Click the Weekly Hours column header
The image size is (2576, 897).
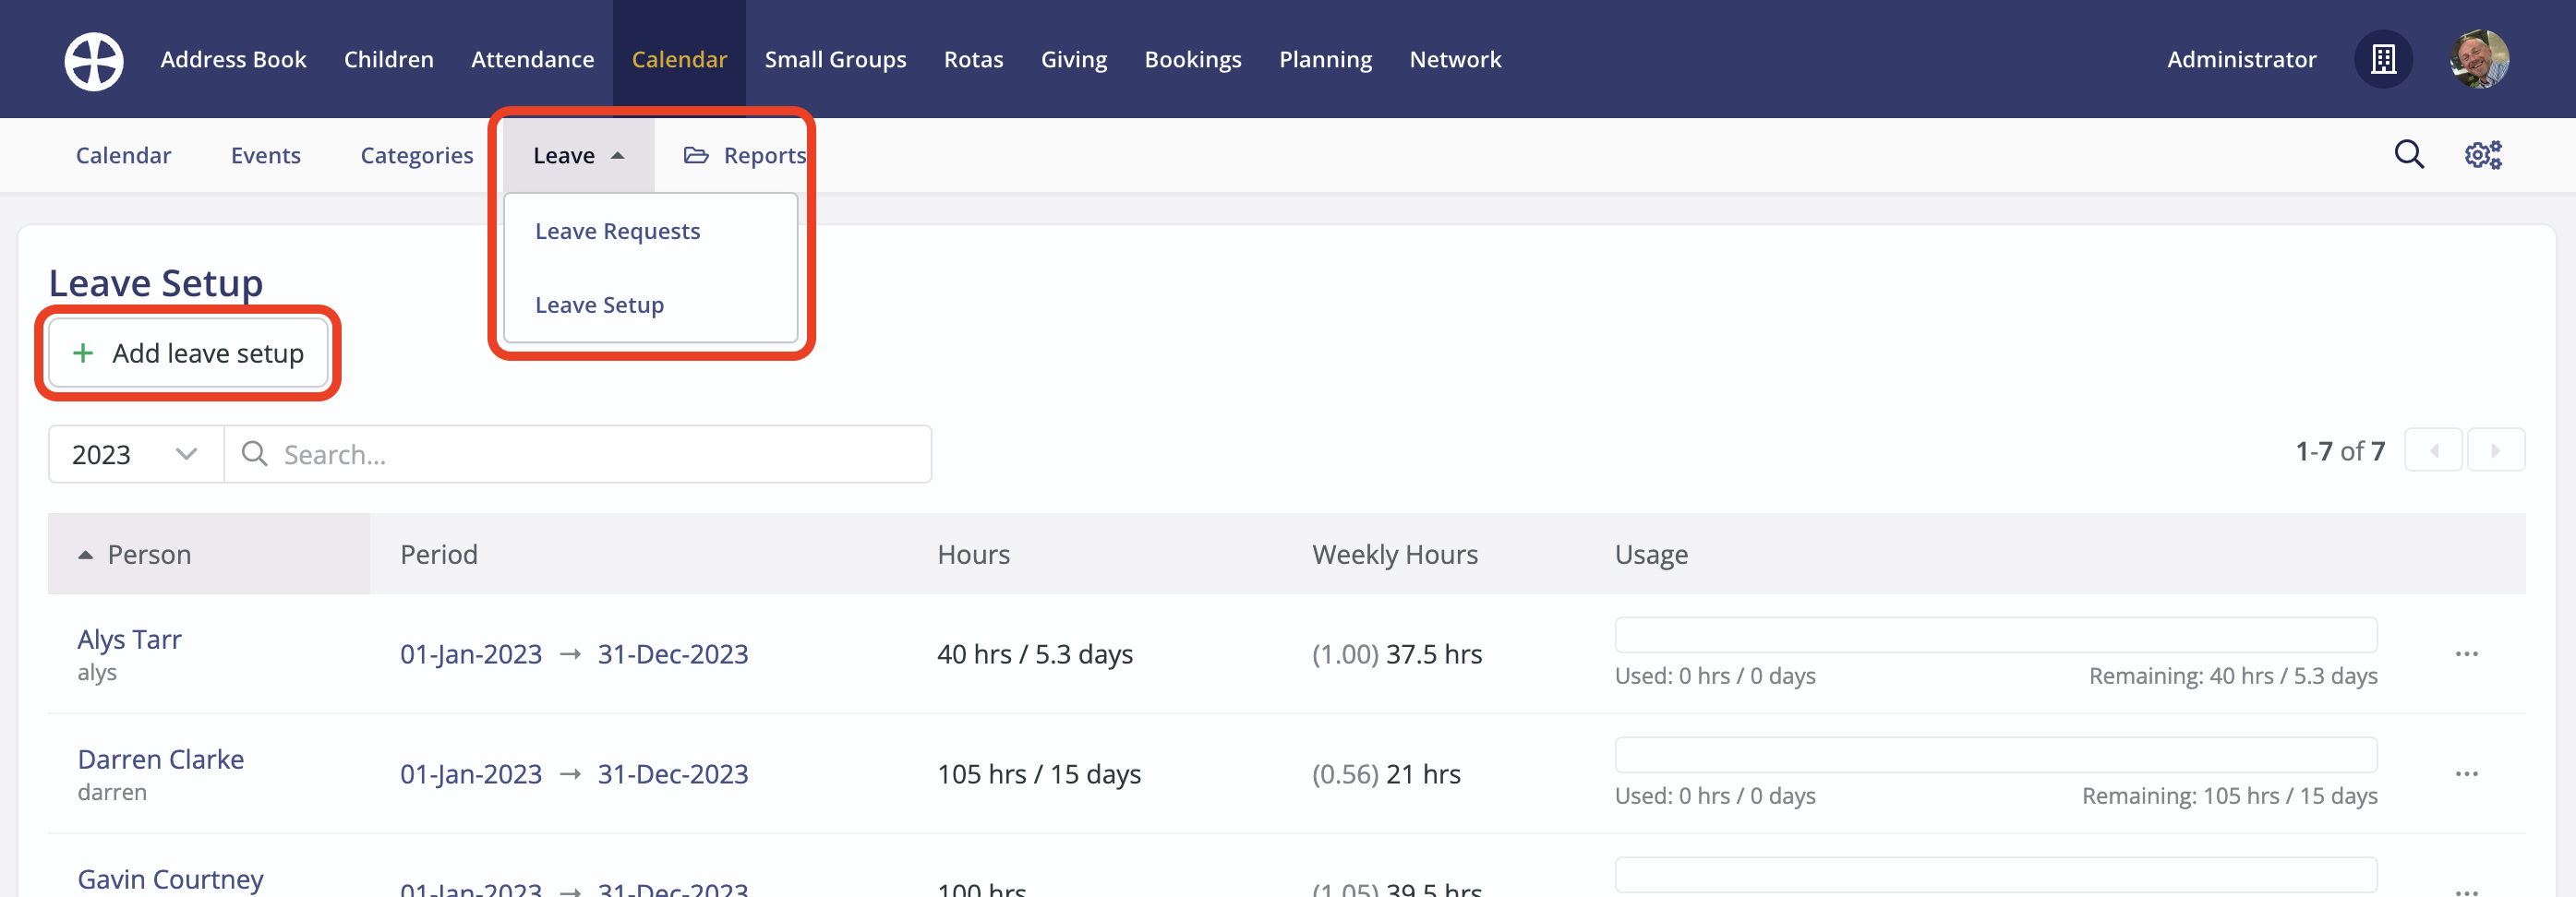click(x=1395, y=554)
